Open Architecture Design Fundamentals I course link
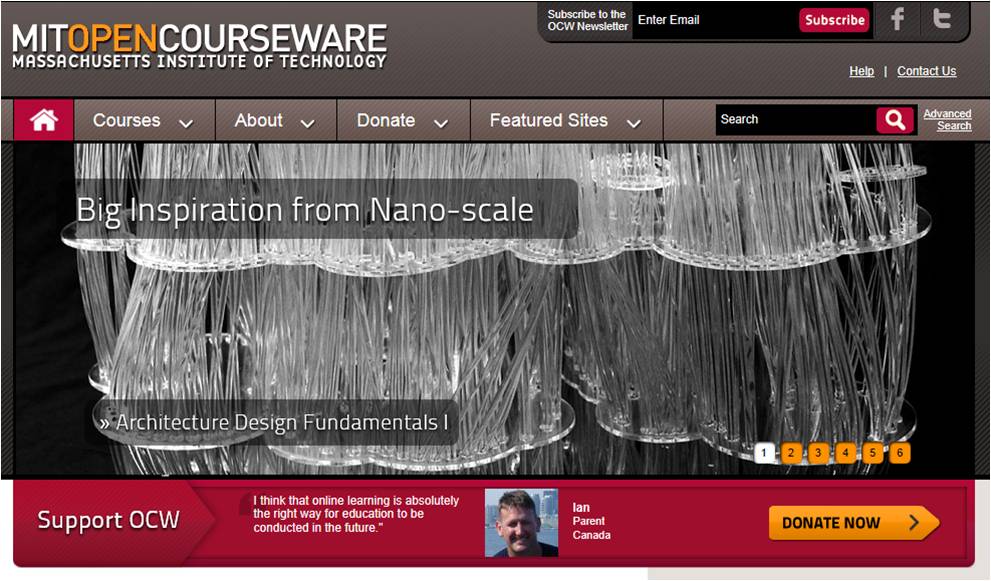The height and width of the screenshot is (581, 991). pos(274,422)
